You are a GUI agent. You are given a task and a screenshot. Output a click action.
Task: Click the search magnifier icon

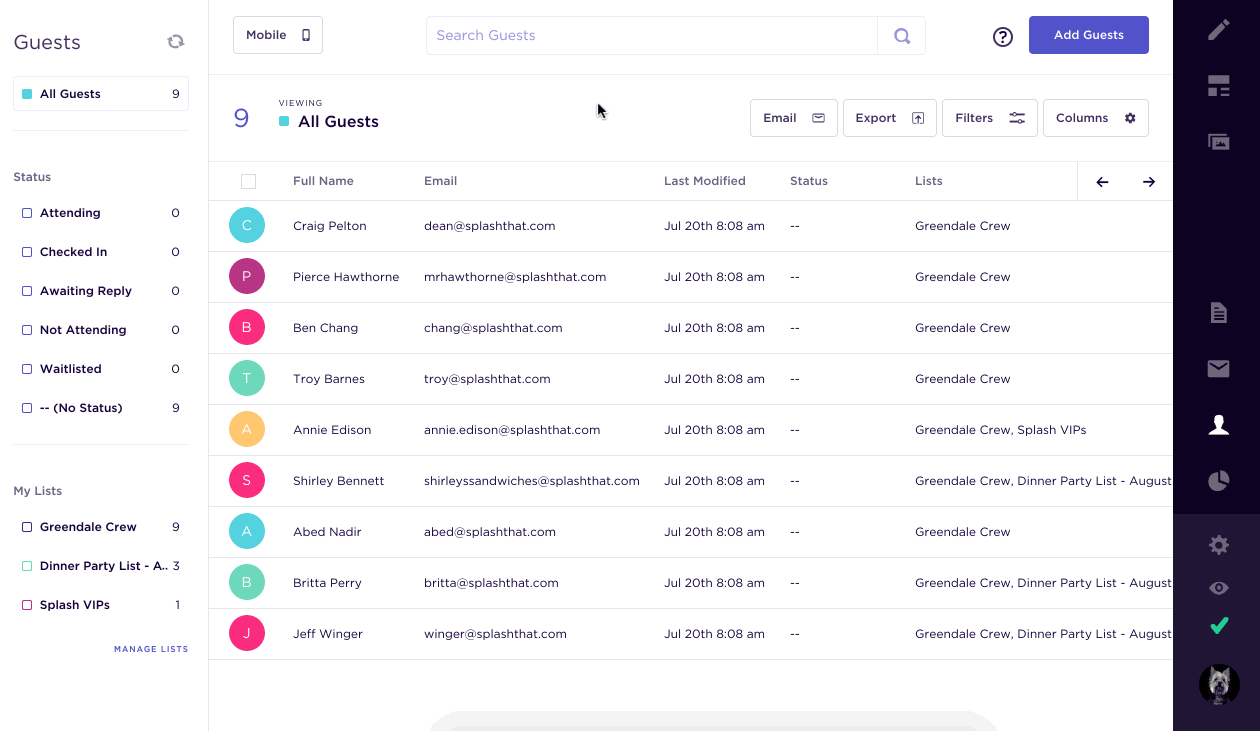point(902,36)
